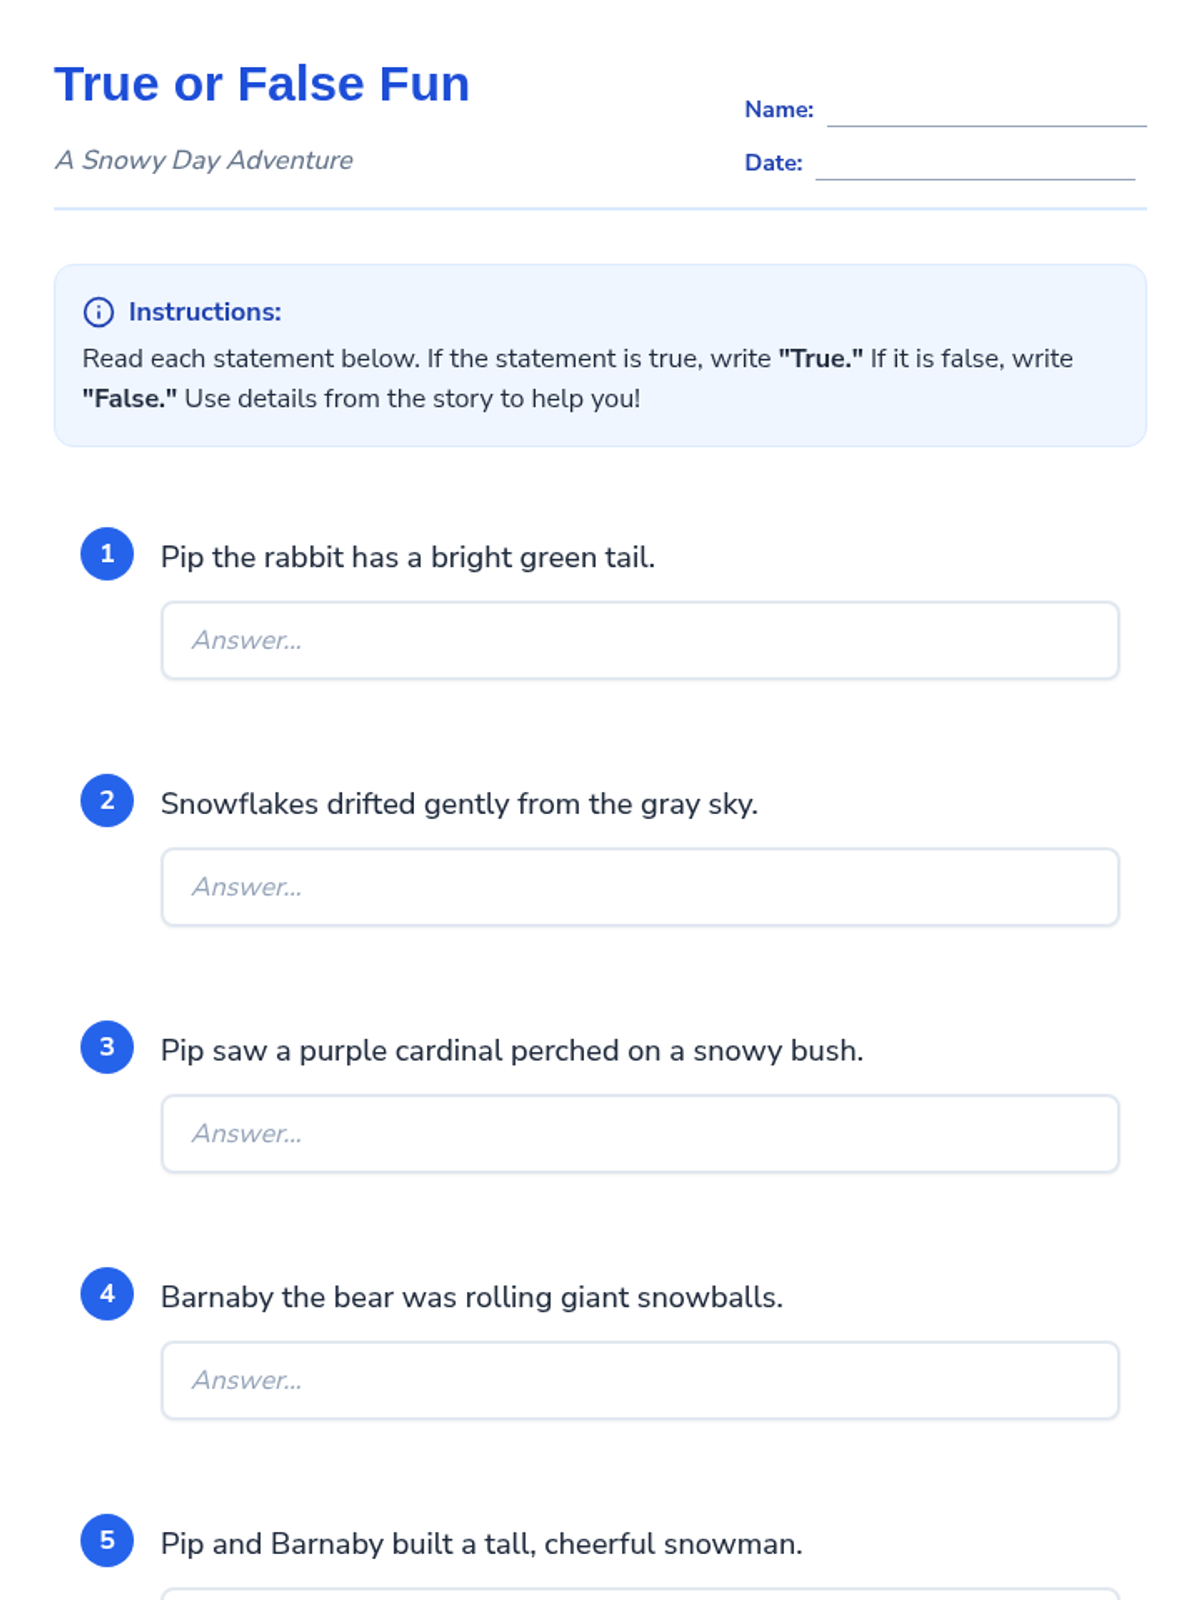Click the Name blank line

[x=986, y=112]
